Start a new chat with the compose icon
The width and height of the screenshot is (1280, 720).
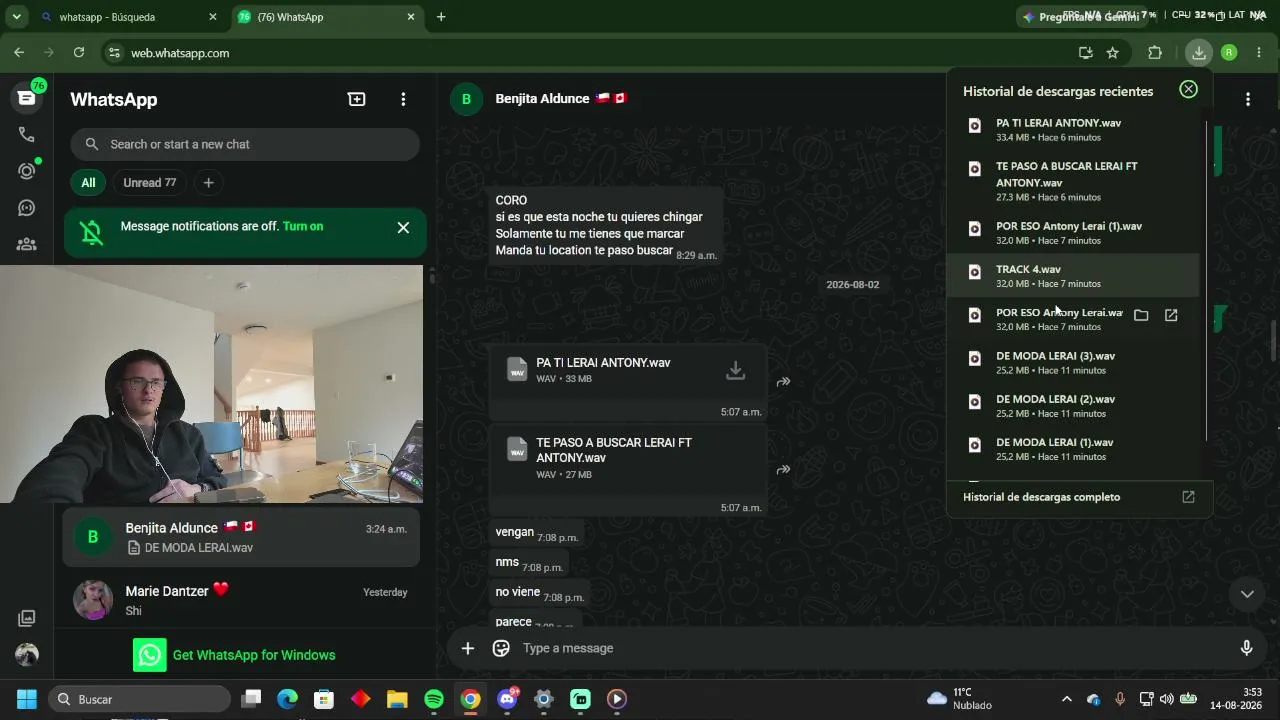[x=357, y=99]
